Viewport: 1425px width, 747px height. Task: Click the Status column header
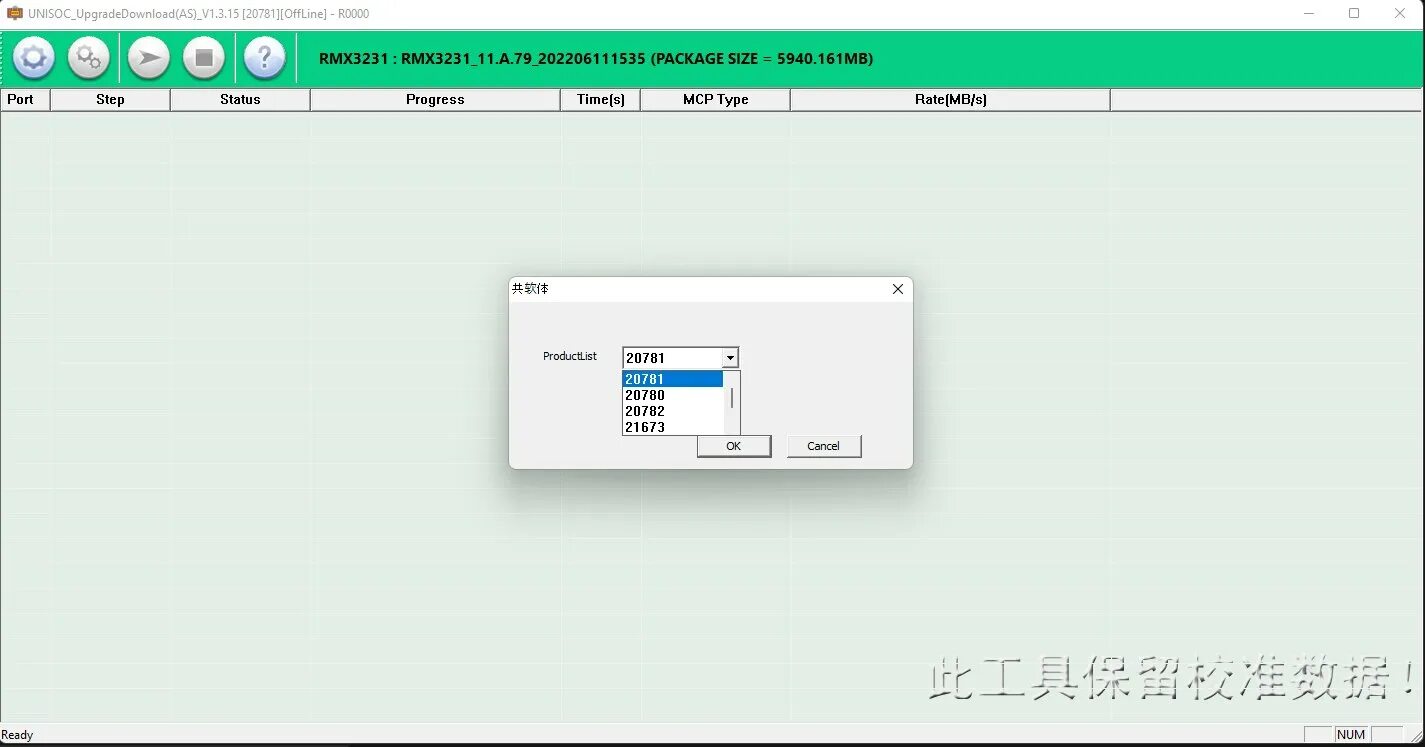(240, 99)
